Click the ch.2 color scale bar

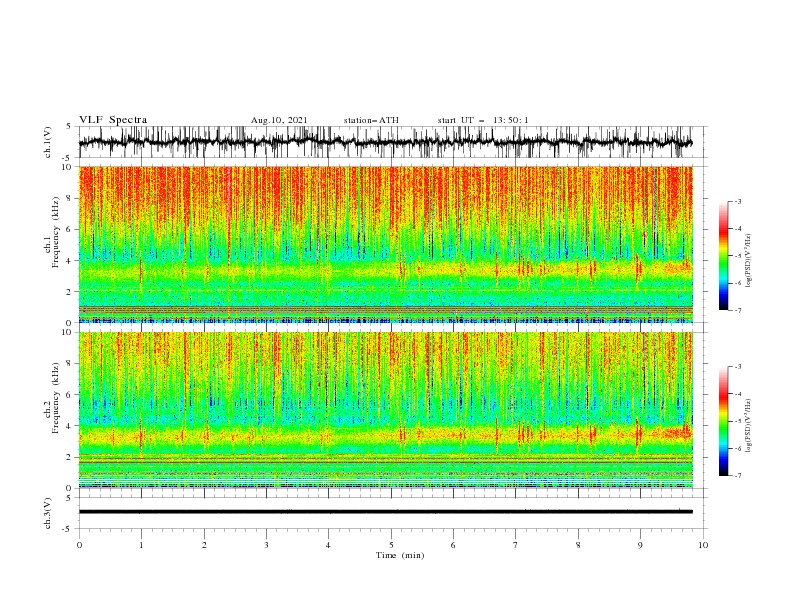point(724,421)
